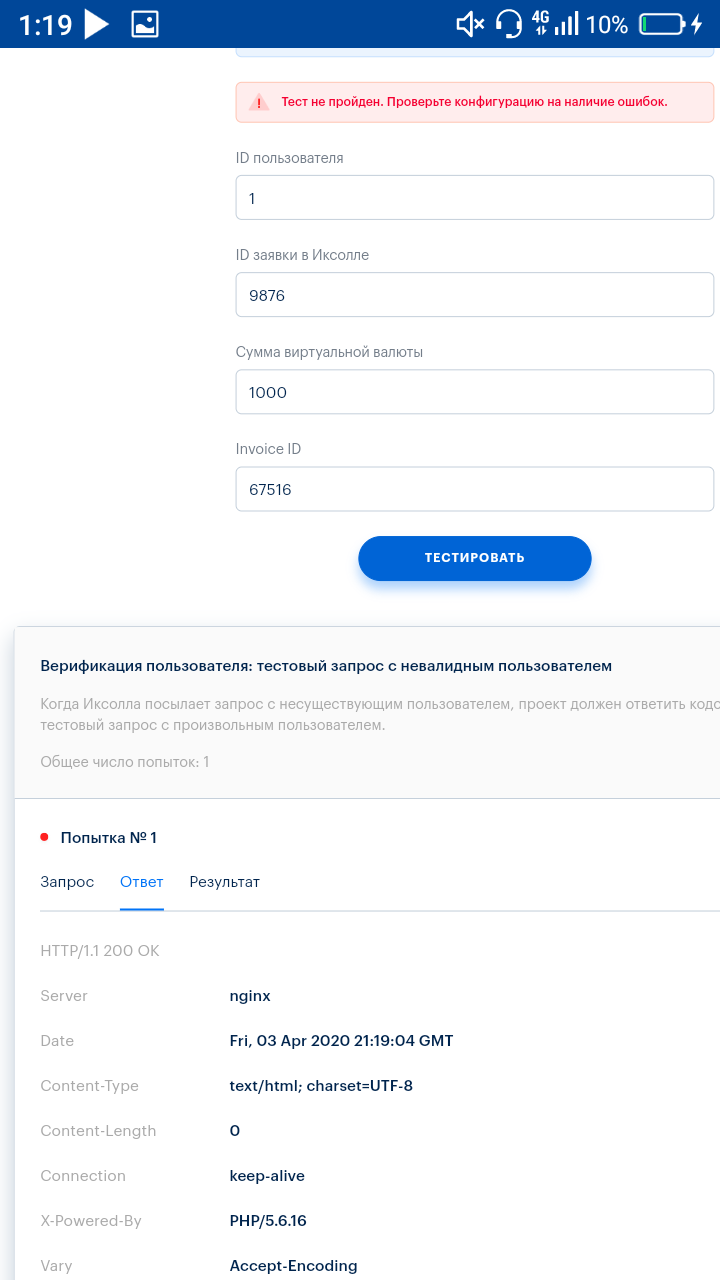Click the Invoice ID input field
Viewport: 720px width, 1280px height.
pos(474,489)
